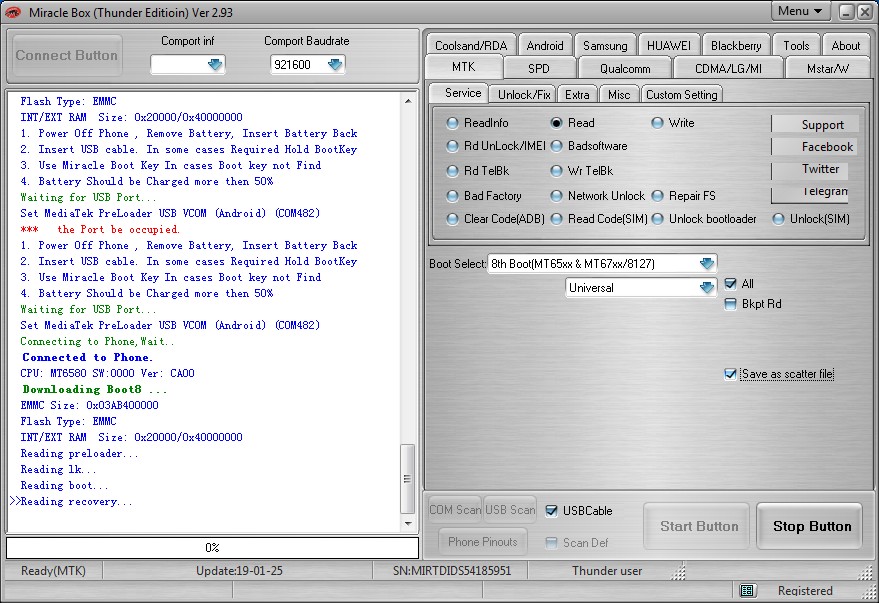Switch to the SPD tab

(539, 68)
